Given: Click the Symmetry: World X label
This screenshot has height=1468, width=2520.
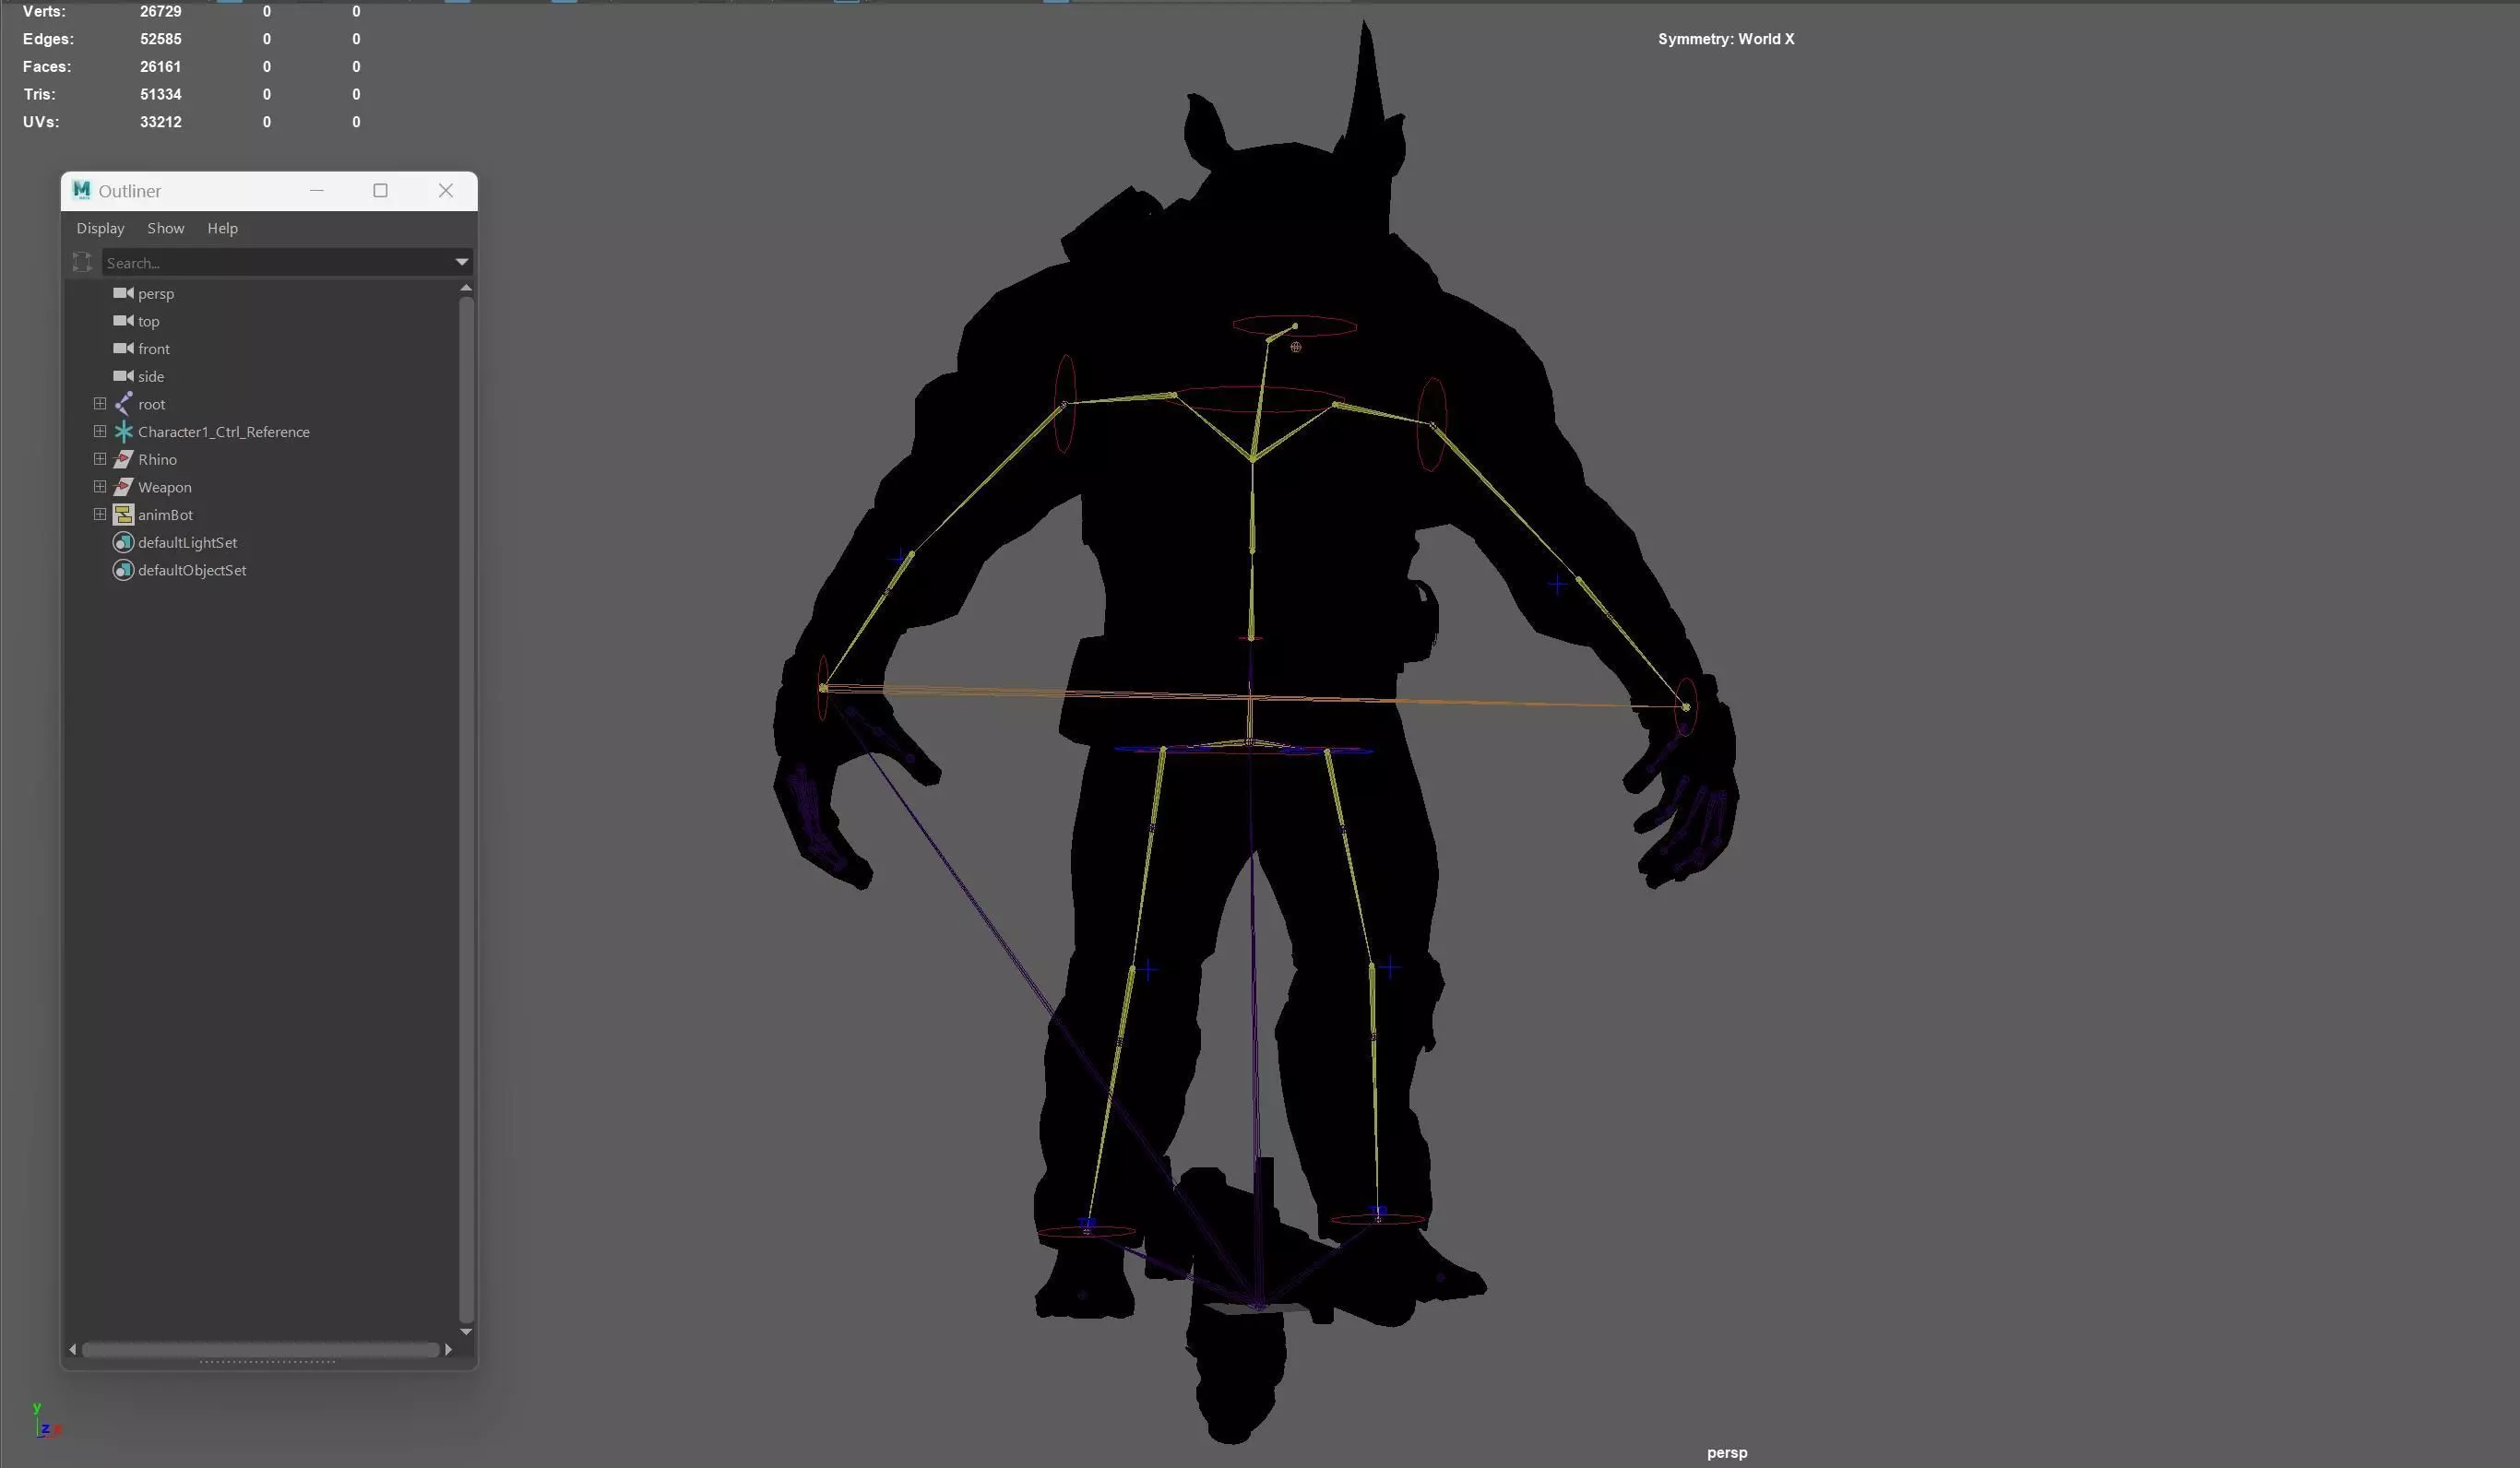Looking at the screenshot, I should [1726, 39].
